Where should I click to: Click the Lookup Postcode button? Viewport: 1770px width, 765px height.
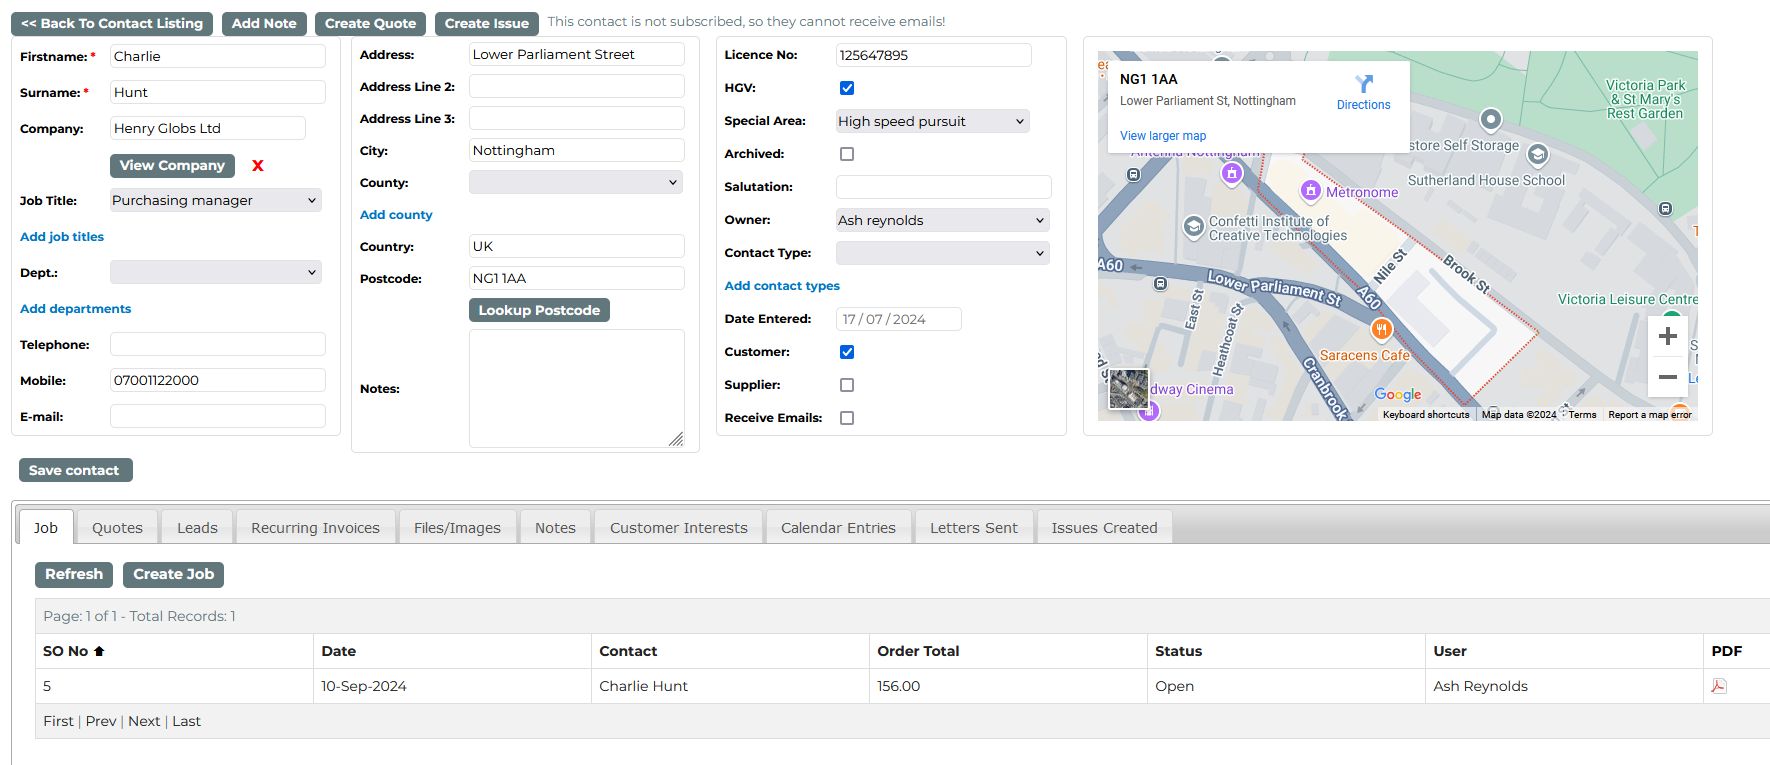click(539, 310)
